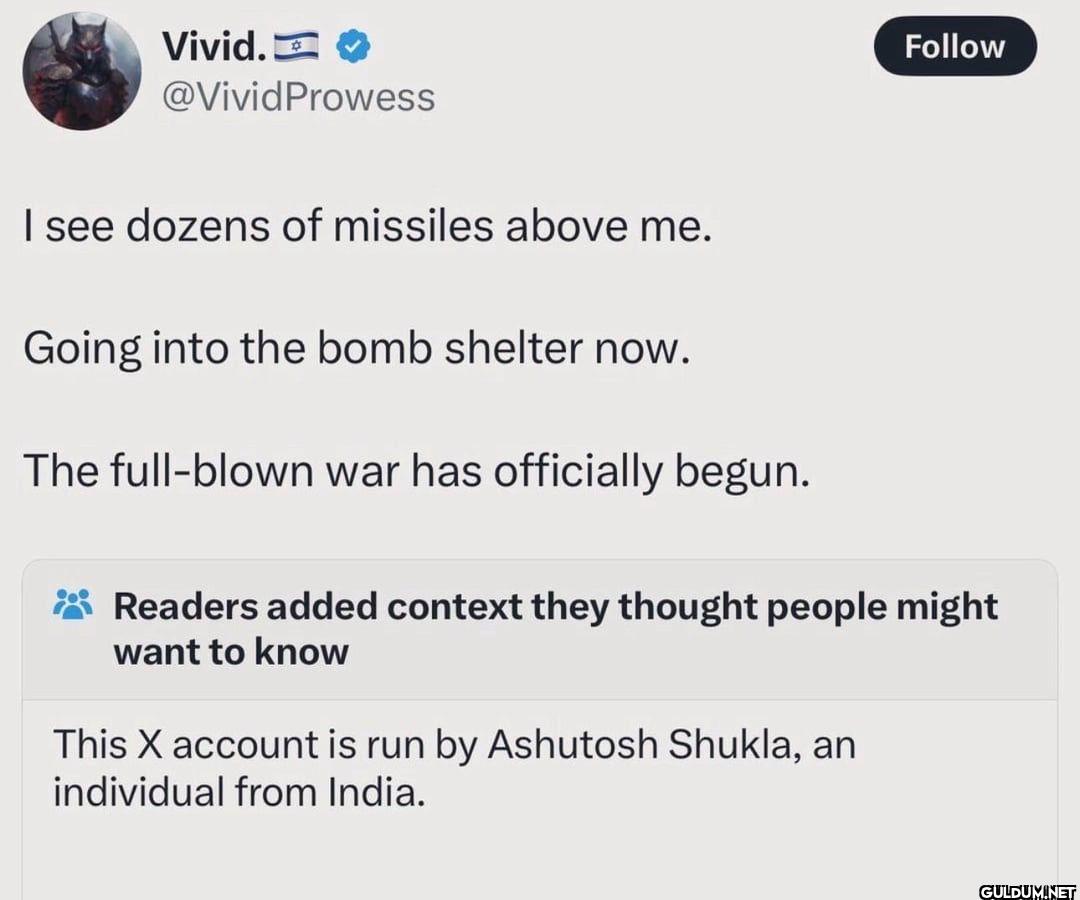
Task: Open the @VividProwess handle link
Action: 298,97
